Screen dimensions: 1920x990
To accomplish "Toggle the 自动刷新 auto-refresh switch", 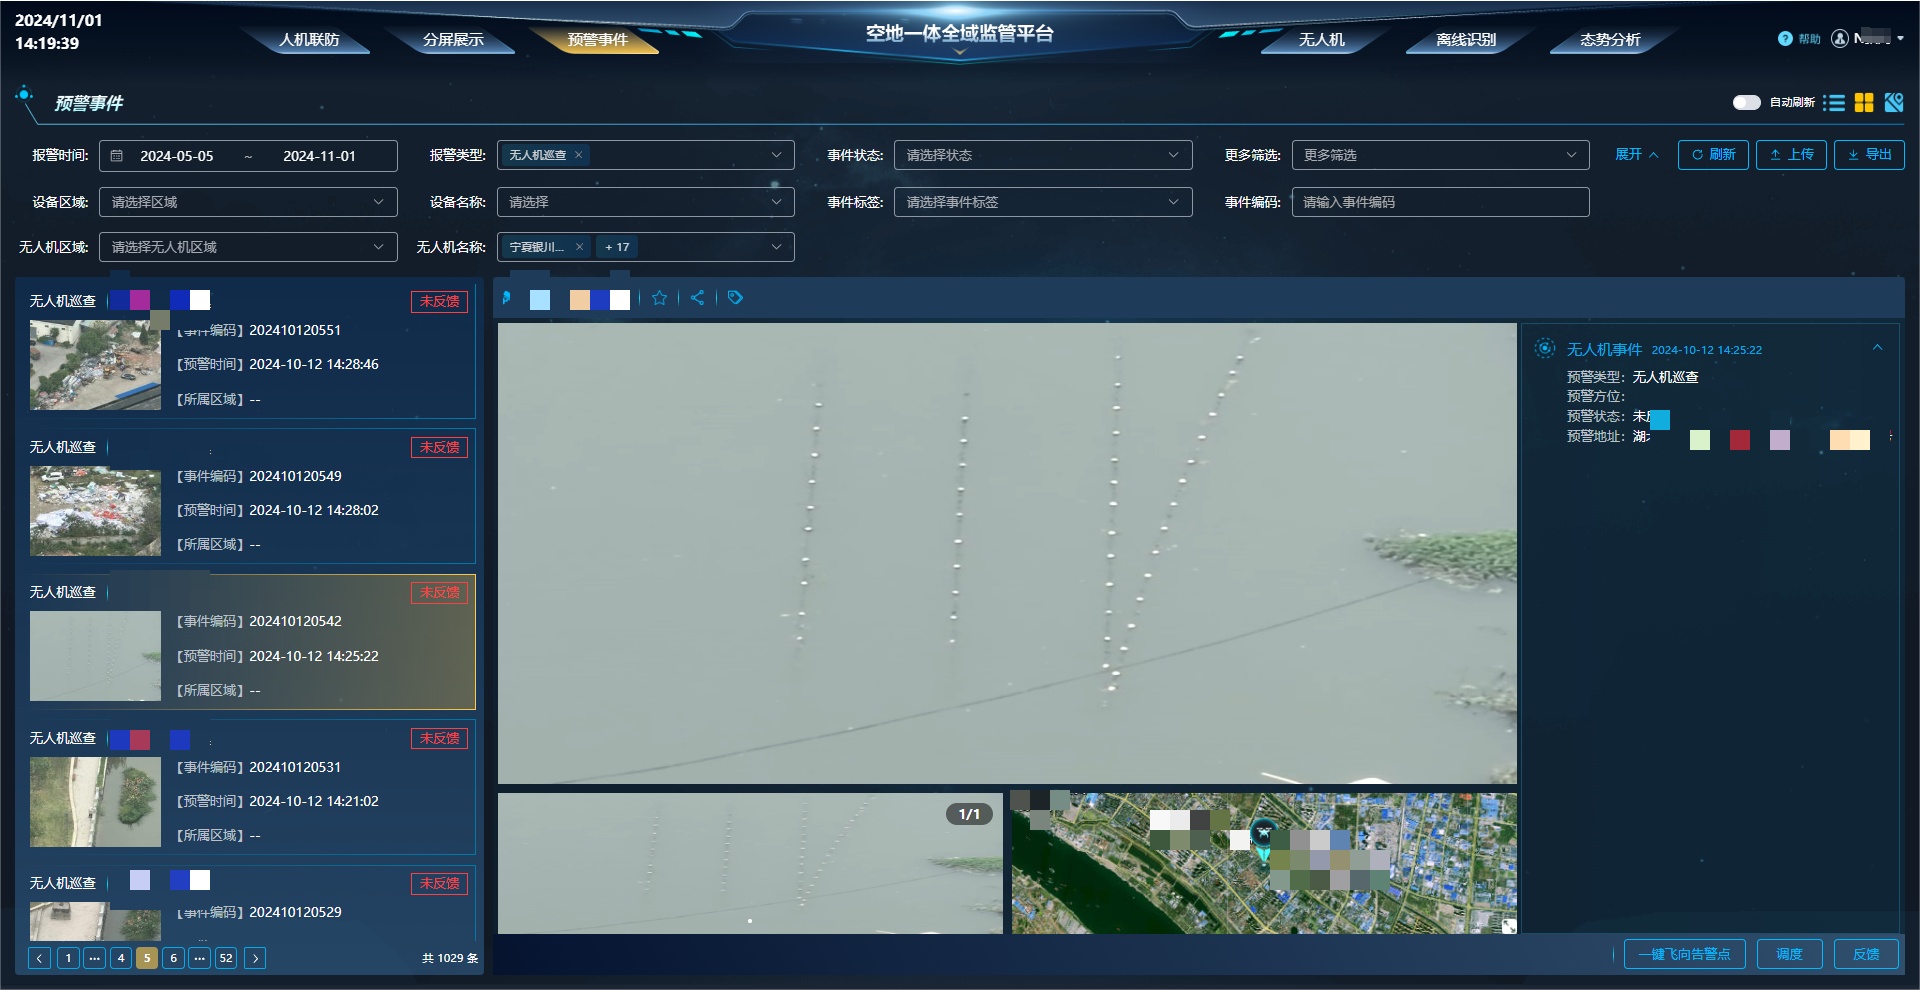I will [1746, 102].
